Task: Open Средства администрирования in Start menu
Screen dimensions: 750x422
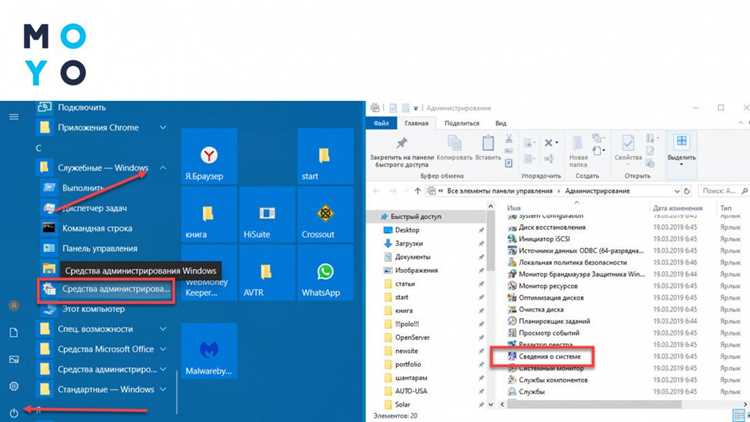Action: click(x=106, y=289)
